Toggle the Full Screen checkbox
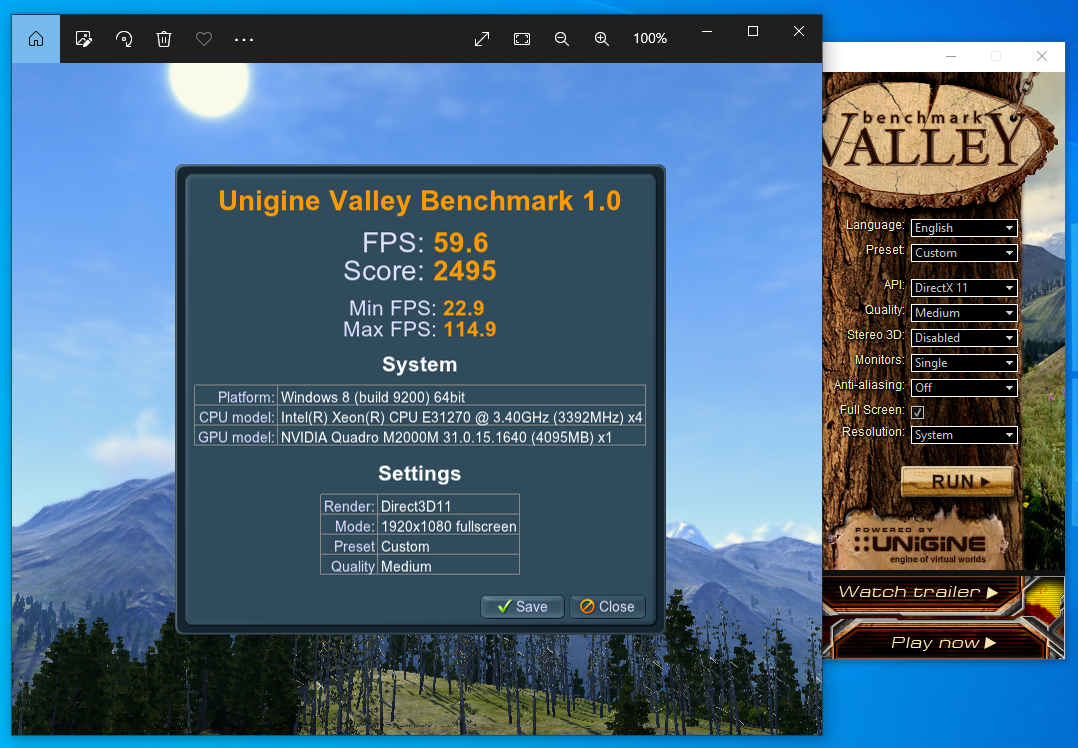The image size is (1078, 748). tap(918, 412)
